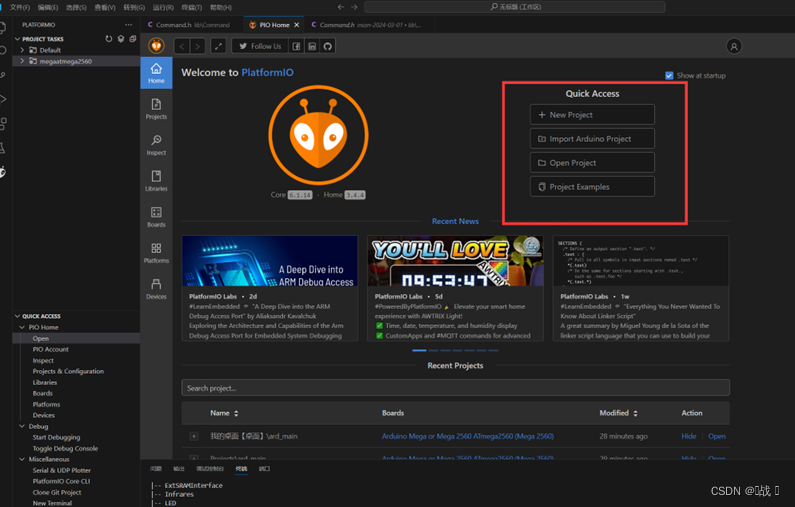This screenshot has width=795, height=507.
Task: Click the New Project button
Action: [x=592, y=115]
